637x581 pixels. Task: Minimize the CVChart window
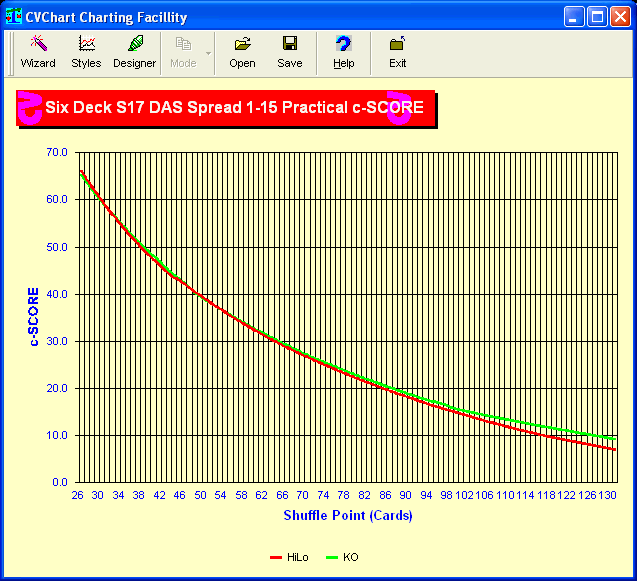point(574,17)
